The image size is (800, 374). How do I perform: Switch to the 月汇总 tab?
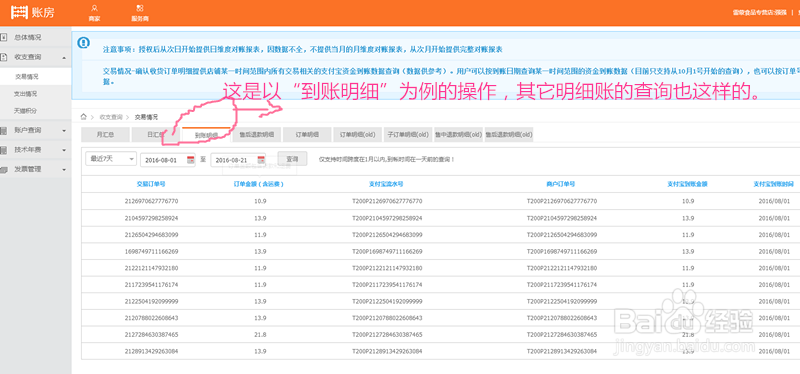[x=105, y=135]
